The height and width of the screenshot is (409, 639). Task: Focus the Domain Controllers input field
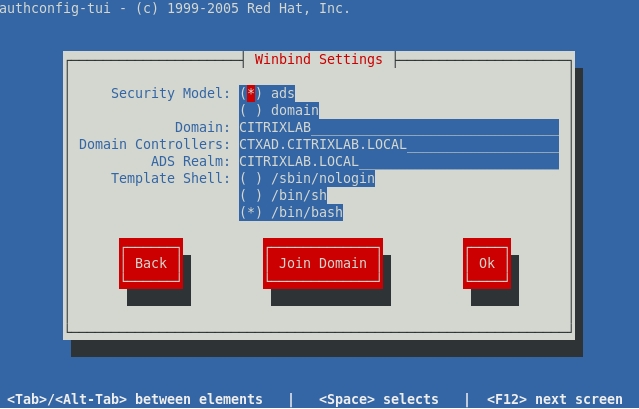(399, 145)
